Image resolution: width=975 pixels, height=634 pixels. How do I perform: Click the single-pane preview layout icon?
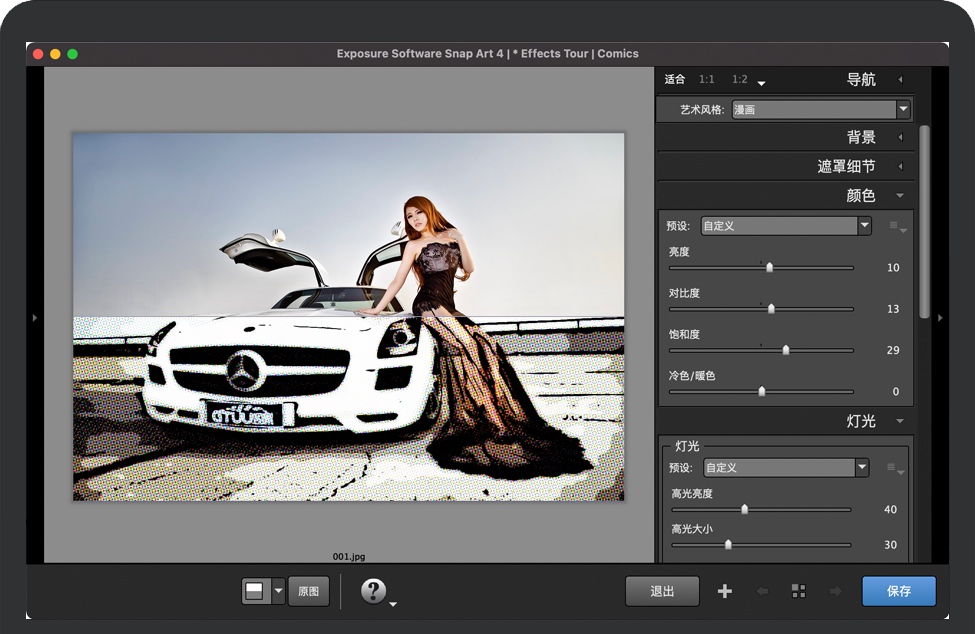point(255,591)
